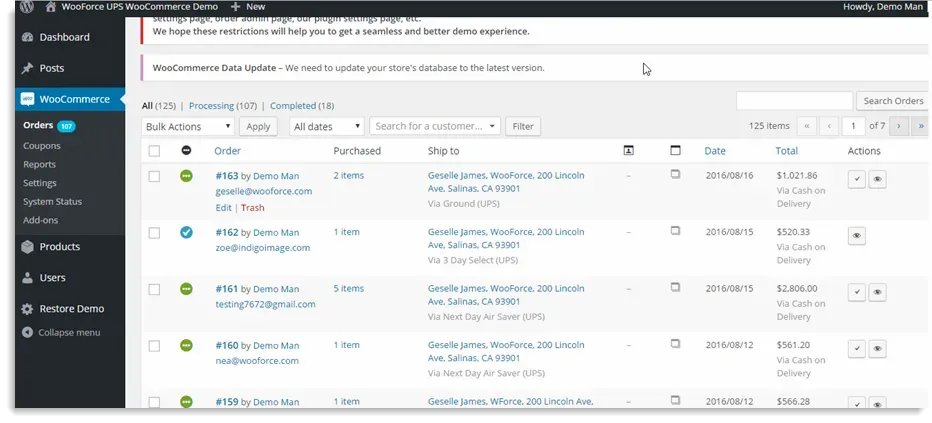932x423 pixels.
Task: Open the Settings submenu item
Action: tap(40, 183)
